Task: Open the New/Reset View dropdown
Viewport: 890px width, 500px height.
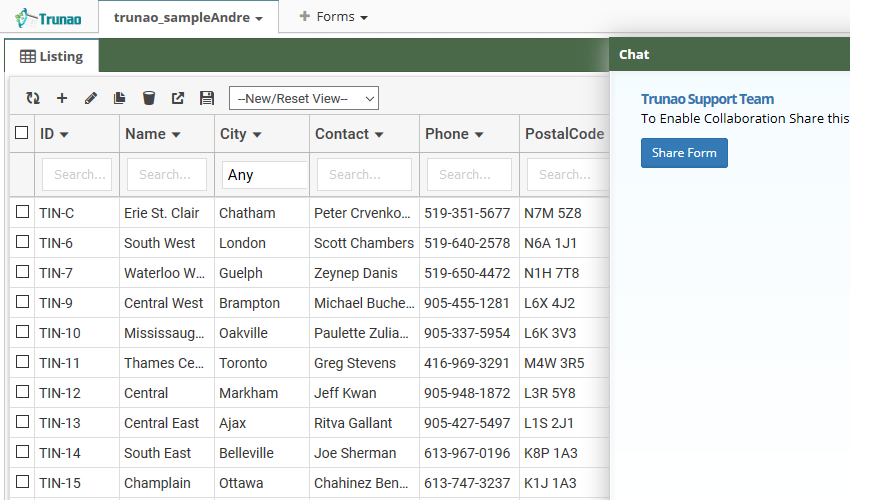Action: 304,98
